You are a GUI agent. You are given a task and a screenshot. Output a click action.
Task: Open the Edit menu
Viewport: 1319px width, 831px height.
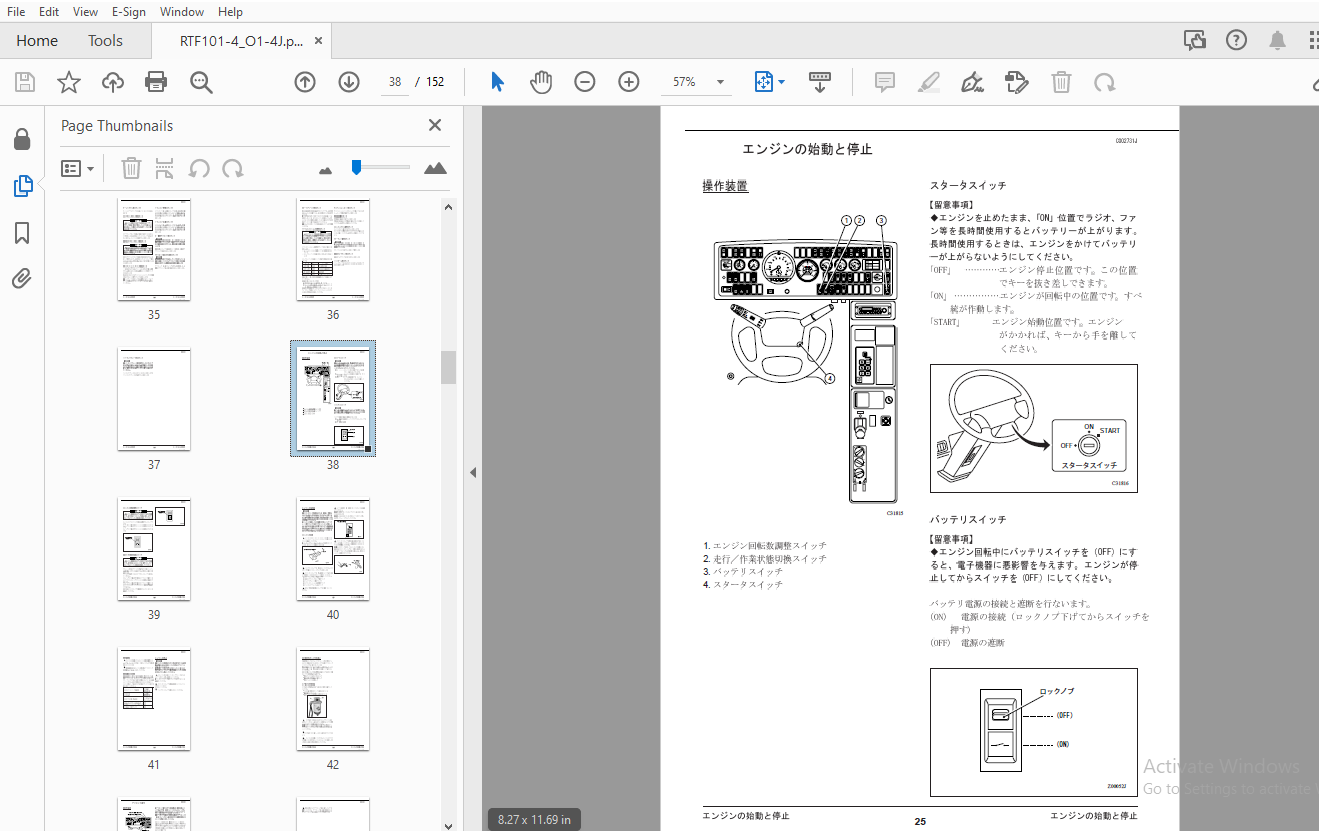click(49, 12)
